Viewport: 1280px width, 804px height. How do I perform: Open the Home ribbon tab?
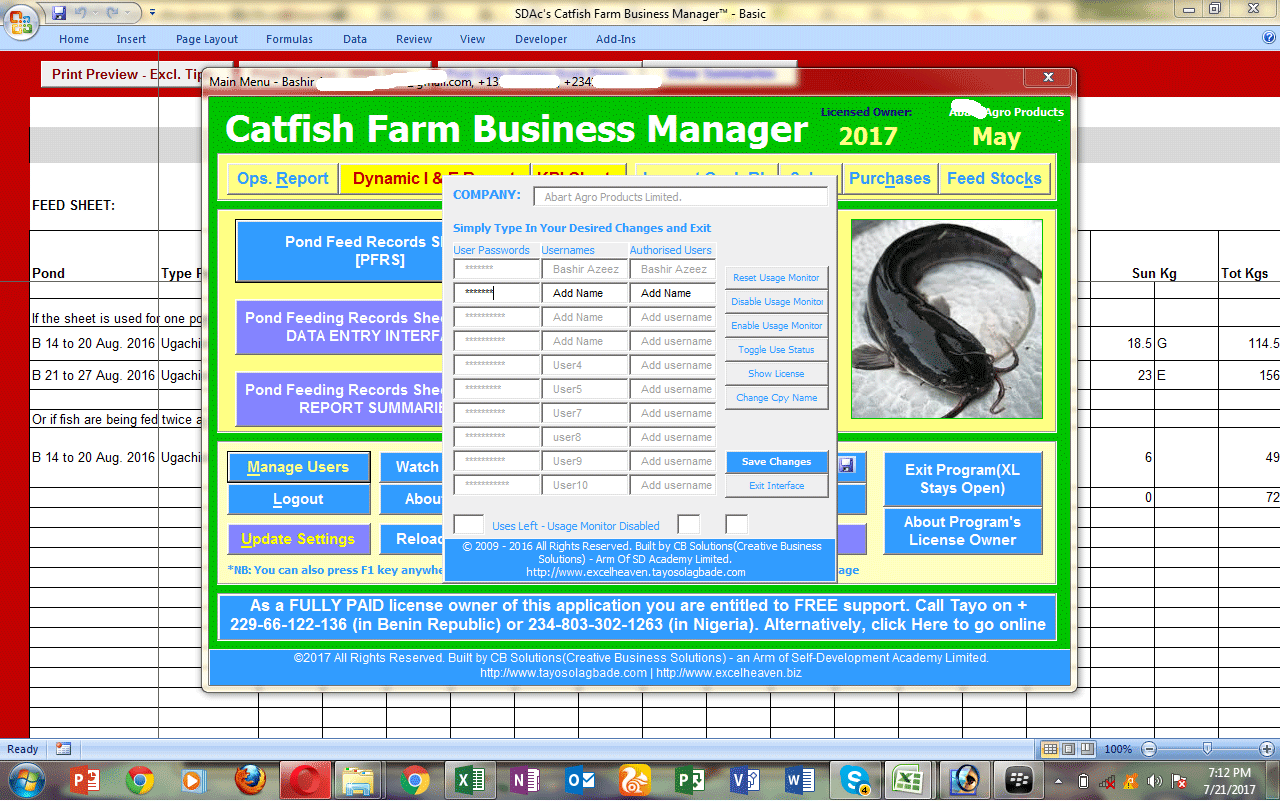pos(74,39)
